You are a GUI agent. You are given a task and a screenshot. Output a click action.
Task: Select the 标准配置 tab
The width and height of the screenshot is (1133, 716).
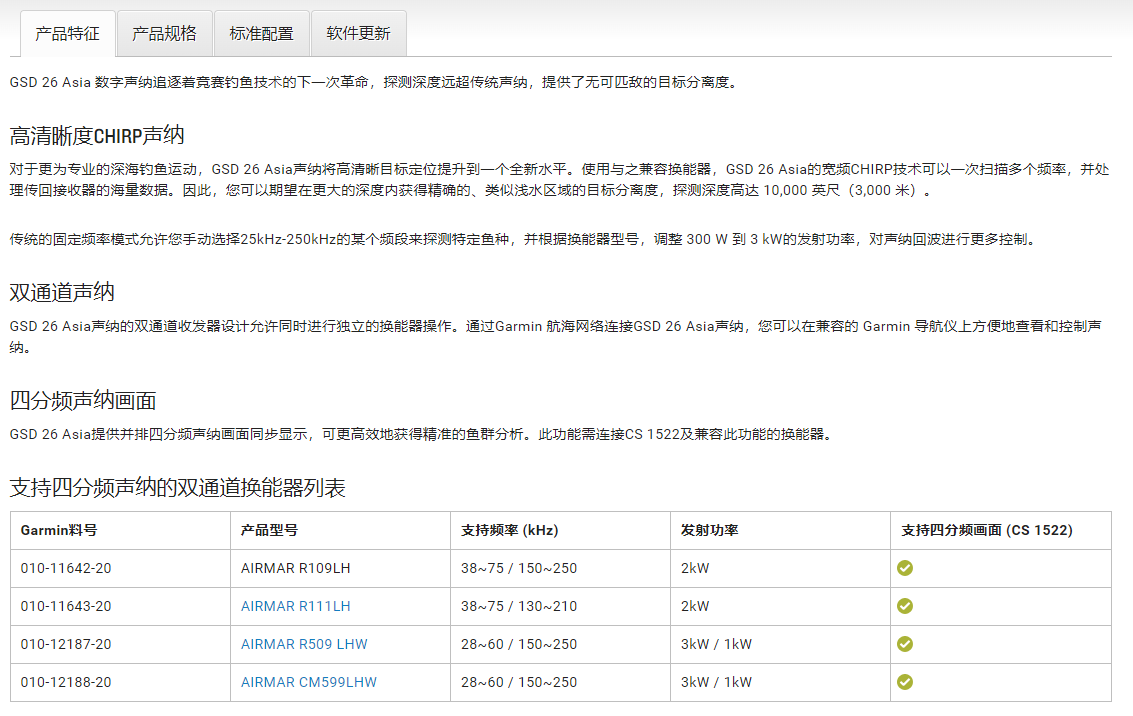[261, 33]
